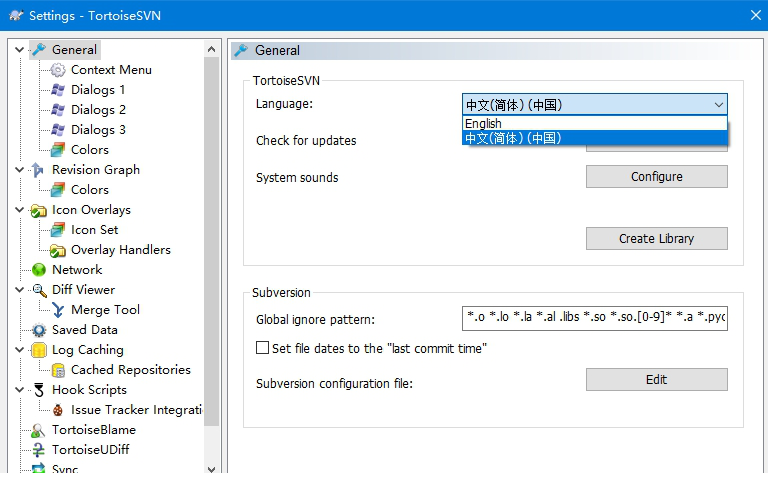Screen dimensions: 768x491
Task: Click the Overlay Handlers folder icon
Action: click(58, 250)
